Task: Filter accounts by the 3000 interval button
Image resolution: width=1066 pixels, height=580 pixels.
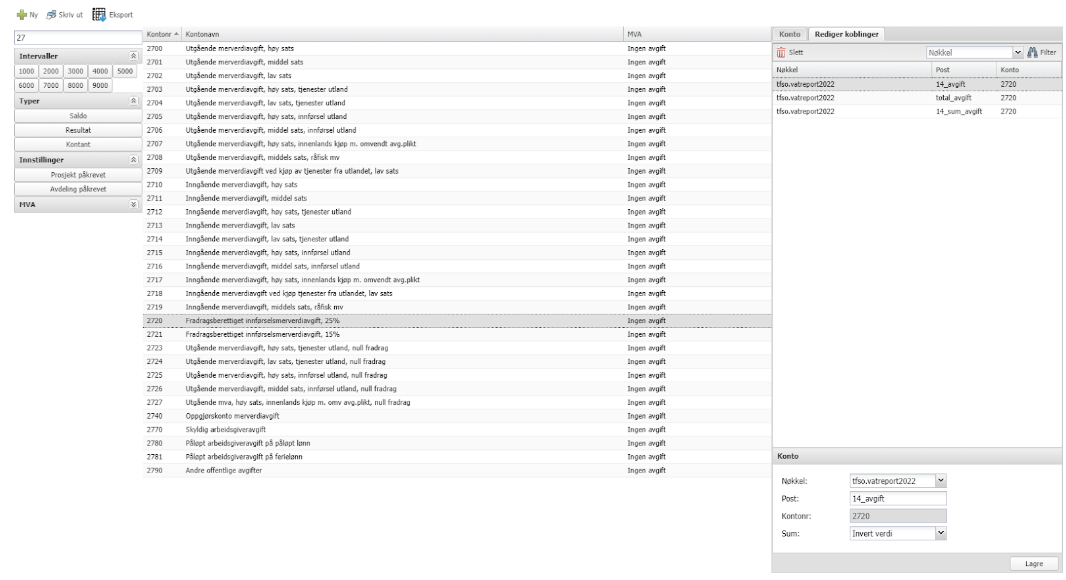Action: 76,72
